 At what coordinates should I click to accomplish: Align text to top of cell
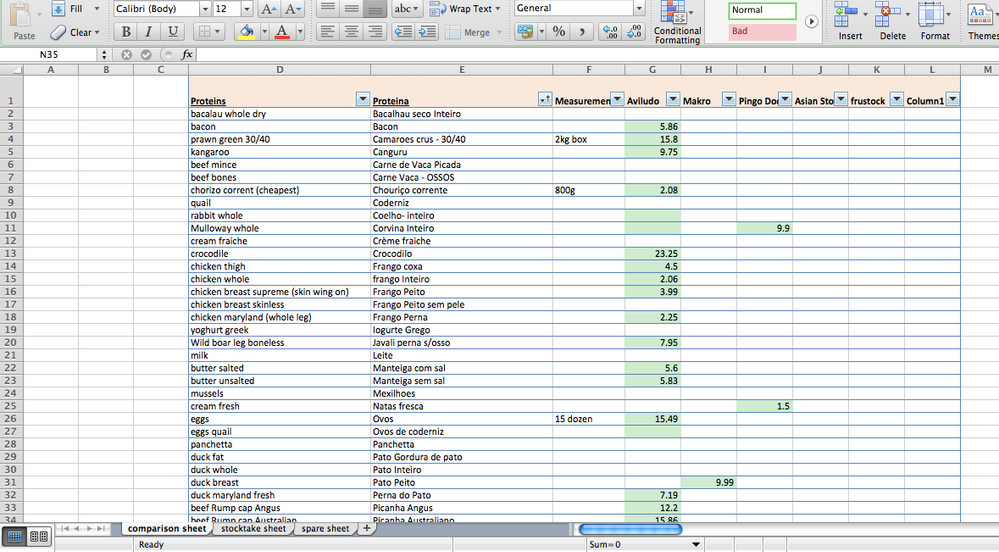[x=327, y=9]
